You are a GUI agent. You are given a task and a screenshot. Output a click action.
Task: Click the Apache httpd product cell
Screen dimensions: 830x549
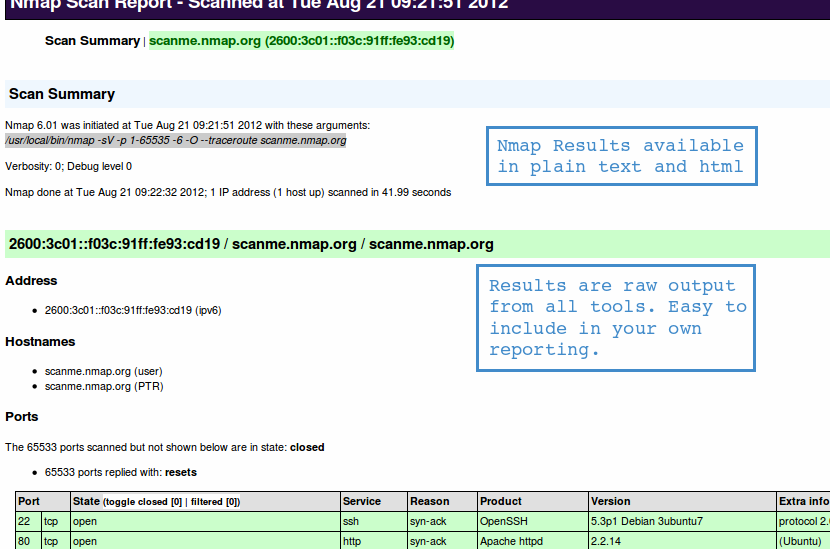point(533,541)
